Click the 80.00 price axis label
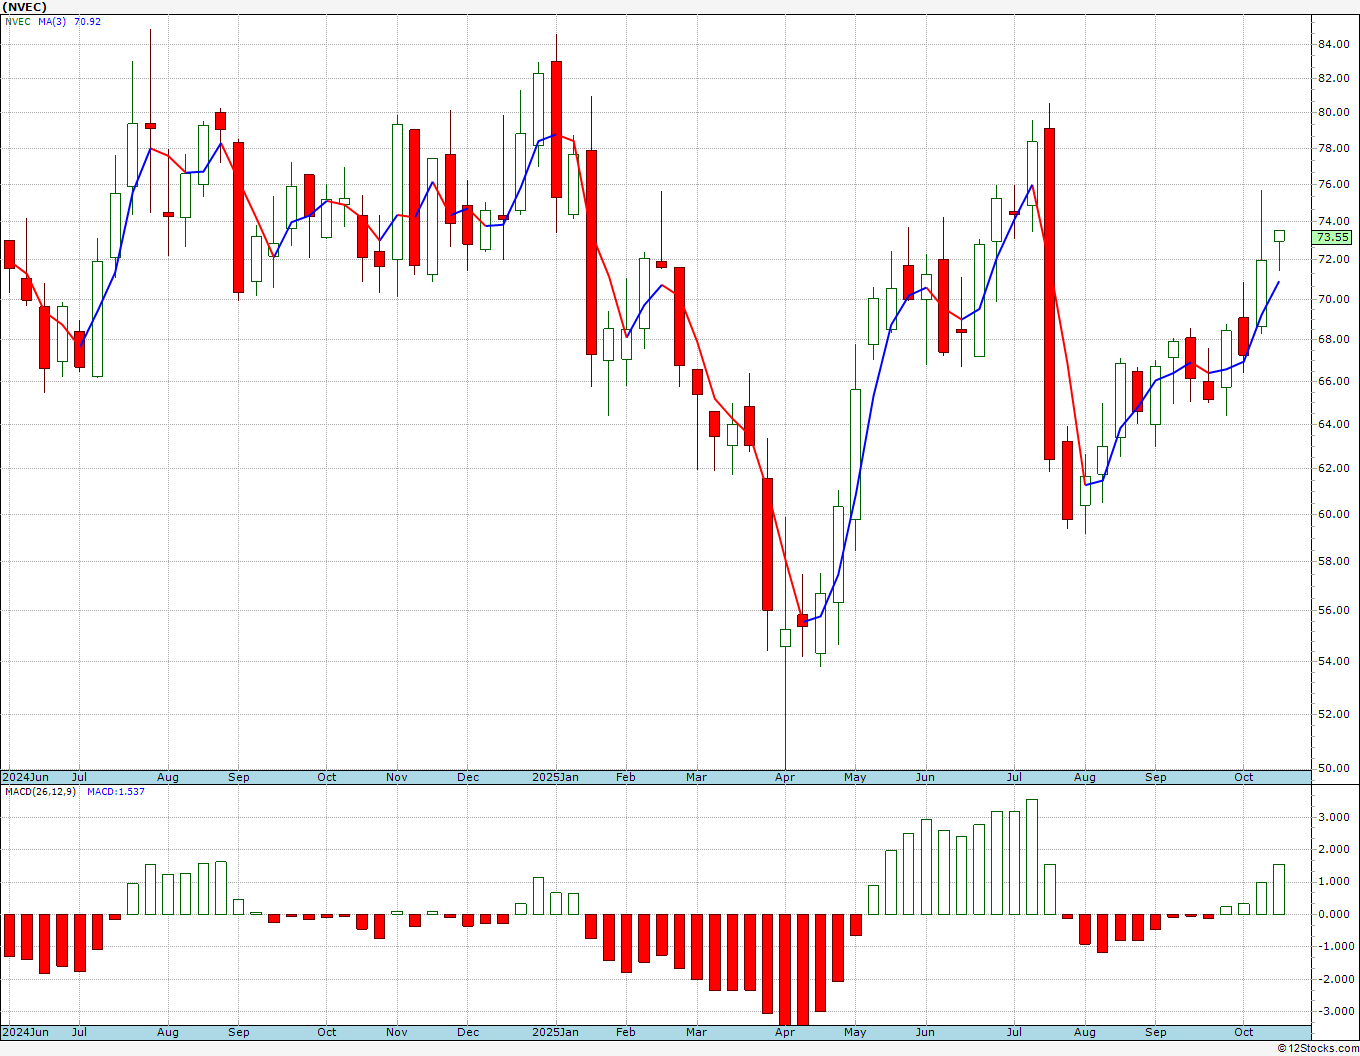Screen dimensions: 1360x1056 1332,112
